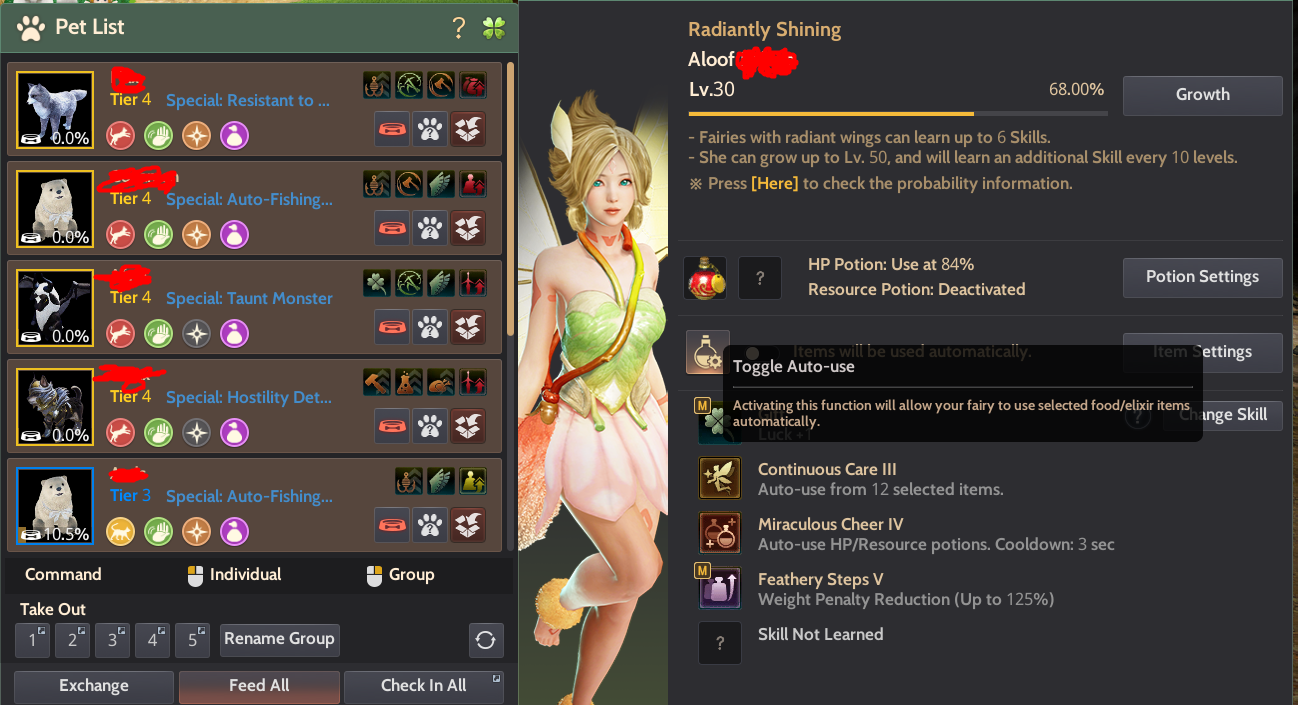The width and height of the screenshot is (1298, 705).
Task: Select pet group 5 under Take Out
Action: [x=192, y=640]
